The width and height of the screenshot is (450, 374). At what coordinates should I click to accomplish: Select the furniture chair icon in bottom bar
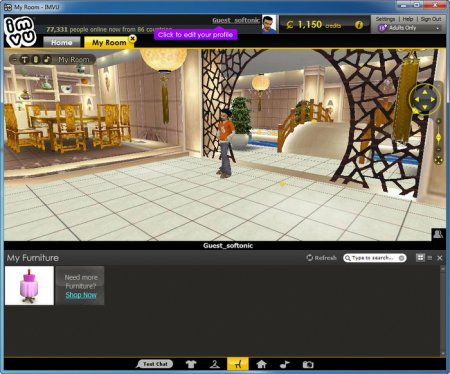pyautogui.click(x=238, y=364)
